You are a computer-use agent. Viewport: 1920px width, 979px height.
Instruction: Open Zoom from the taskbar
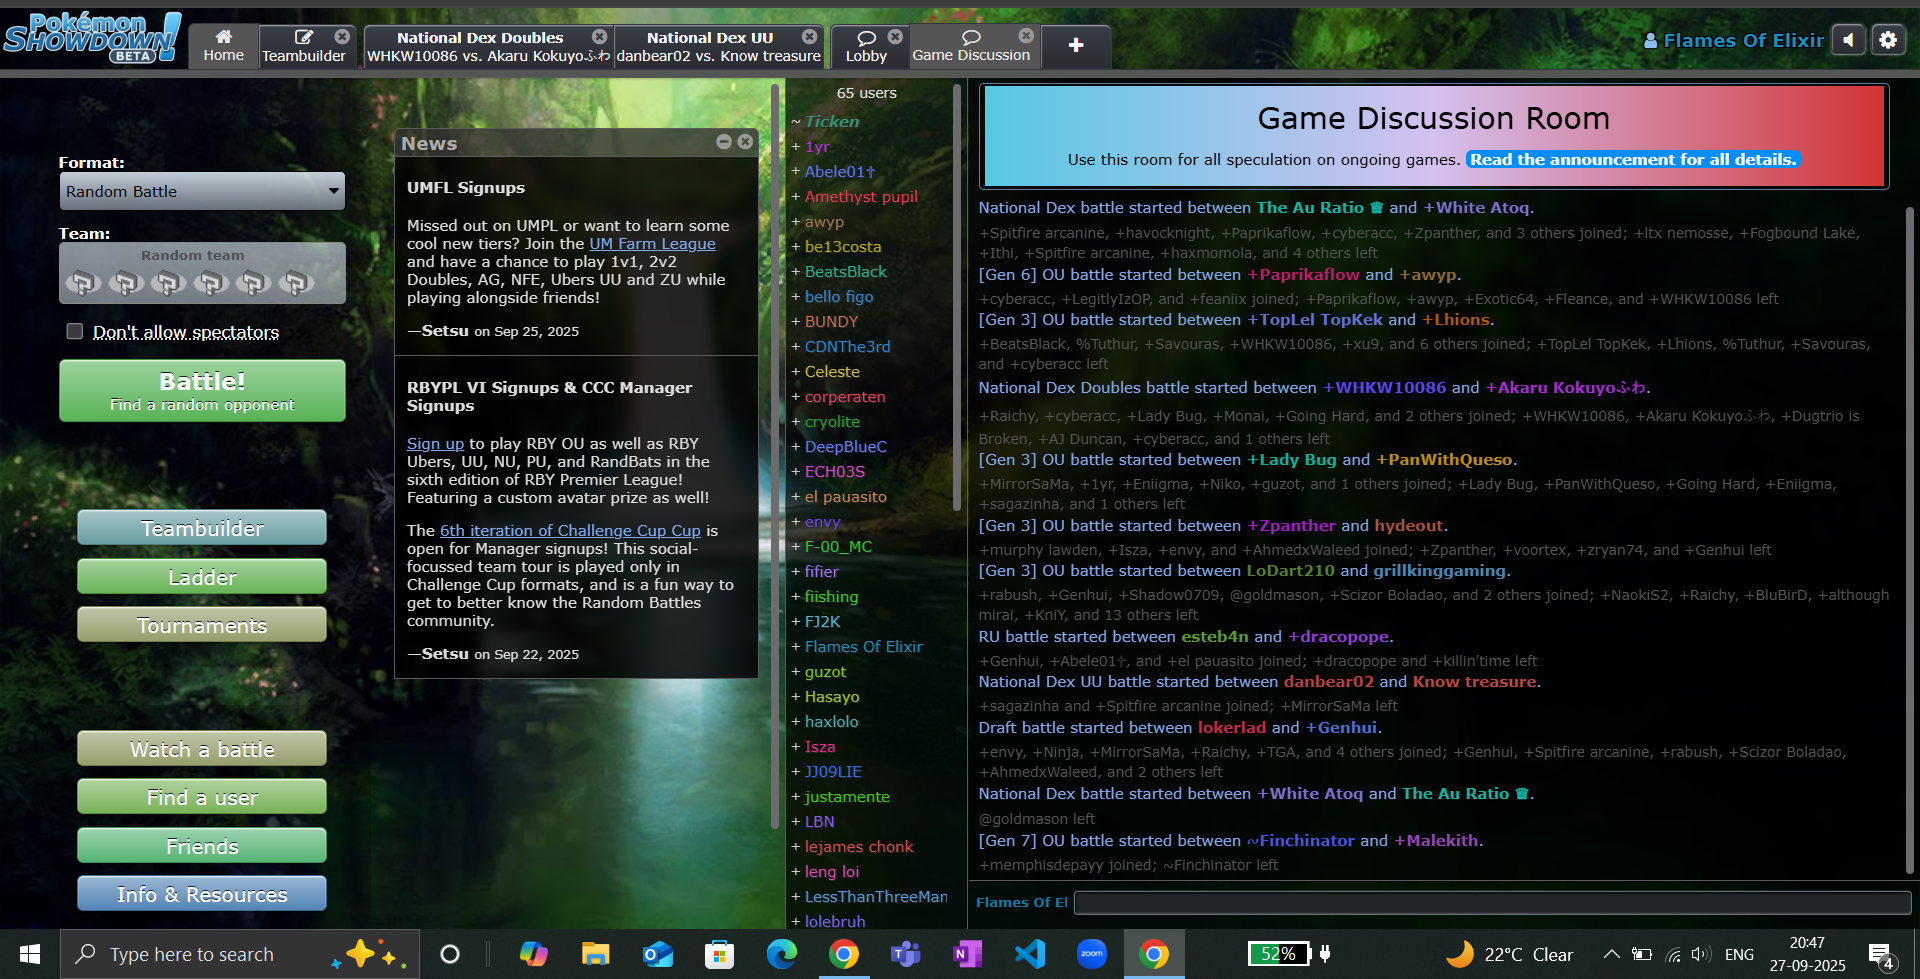tap(1091, 954)
